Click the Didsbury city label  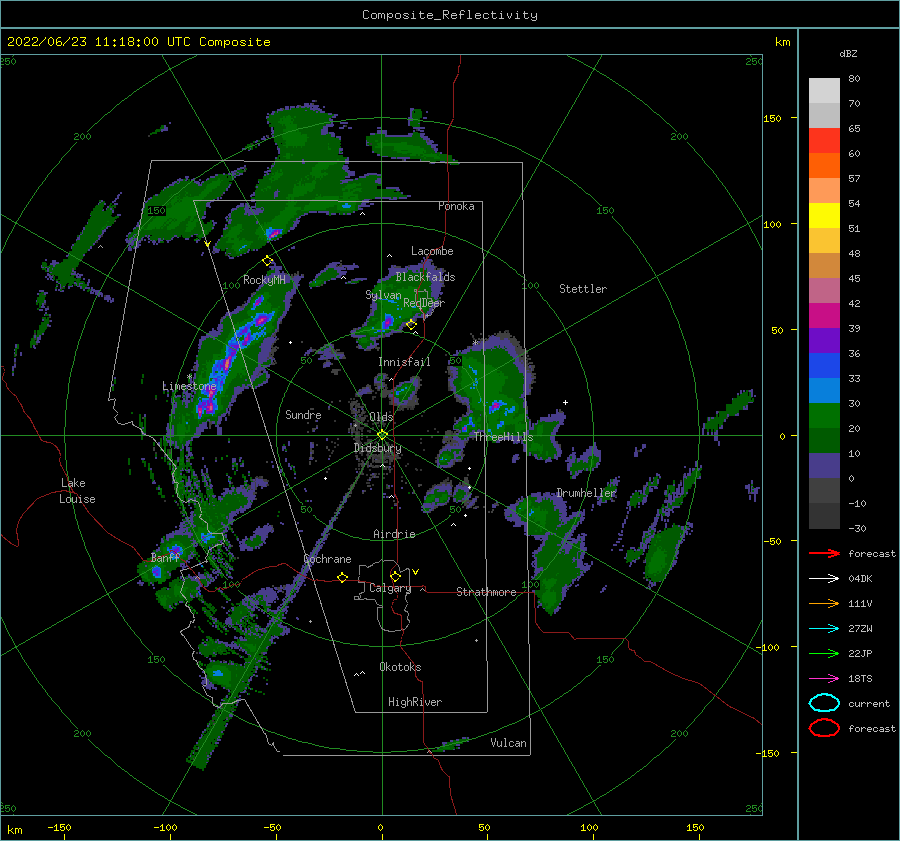tap(378, 448)
